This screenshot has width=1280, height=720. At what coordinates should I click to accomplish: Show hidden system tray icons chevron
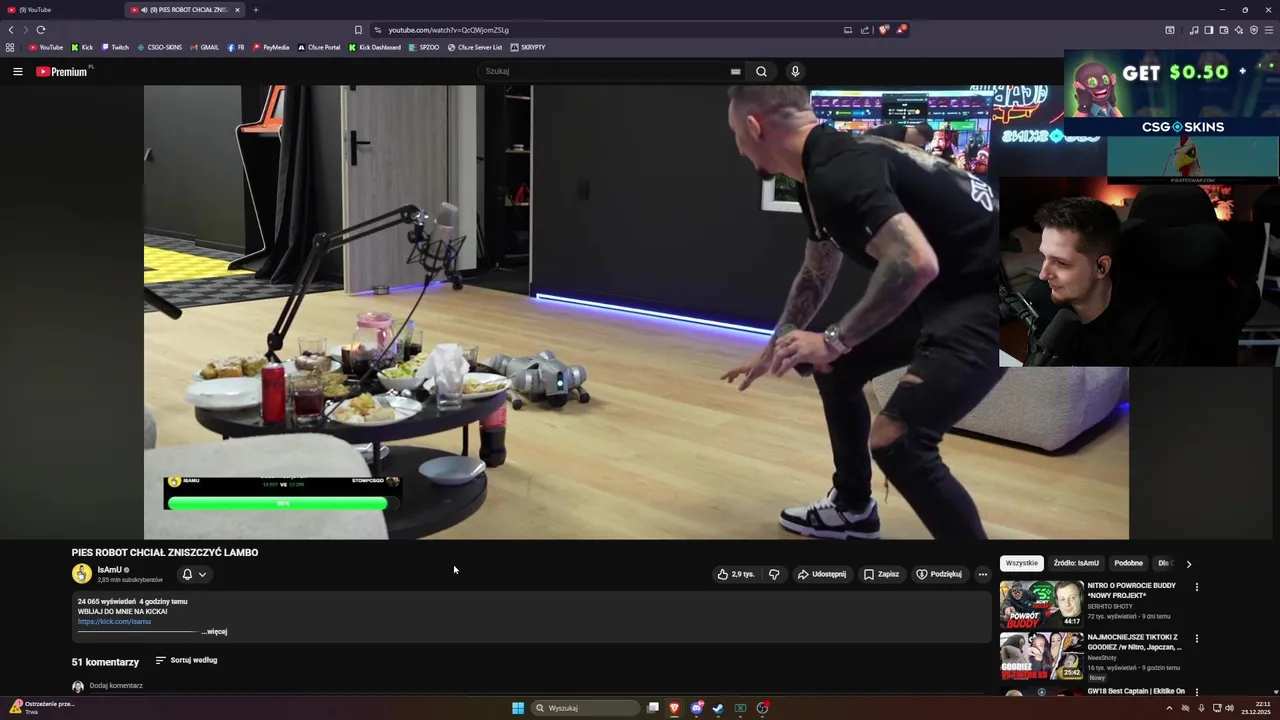pos(1169,708)
